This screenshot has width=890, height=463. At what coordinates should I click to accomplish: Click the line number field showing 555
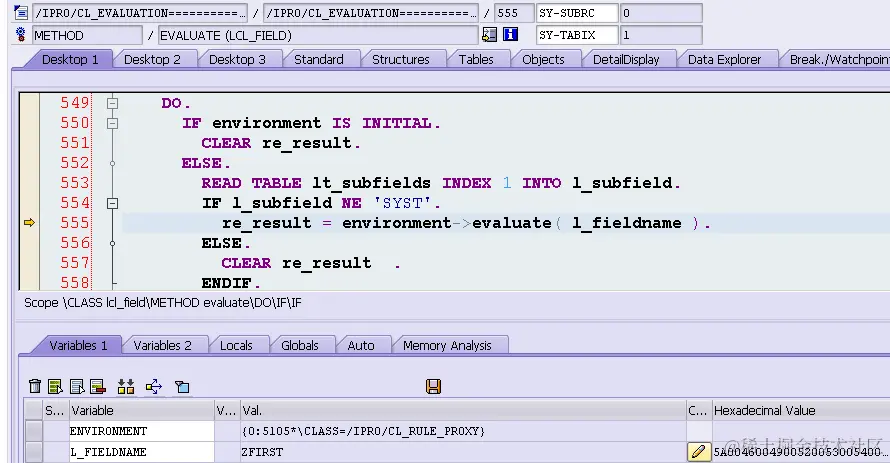click(x=514, y=12)
